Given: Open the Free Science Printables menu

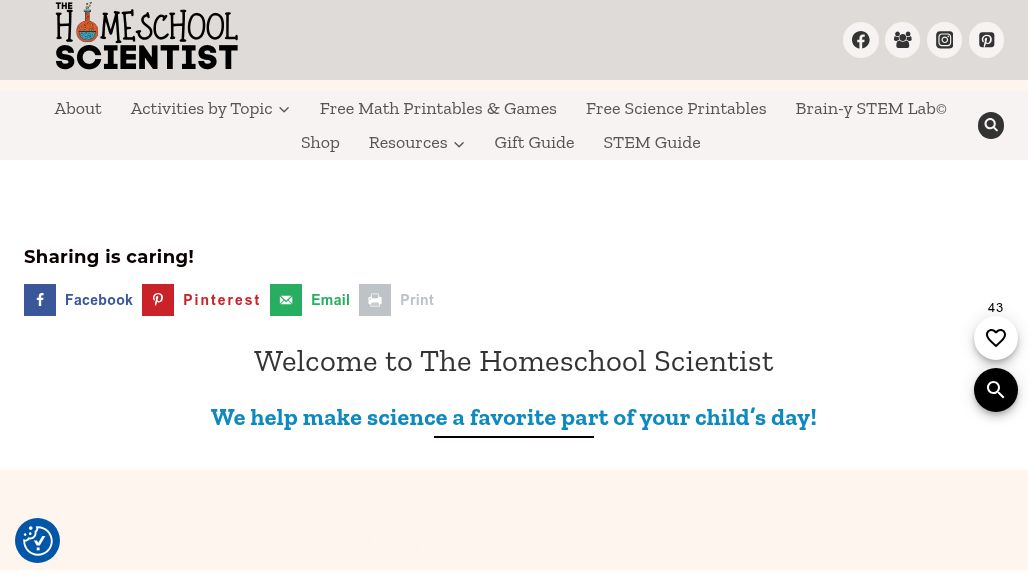Looking at the screenshot, I should pos(676,108).
